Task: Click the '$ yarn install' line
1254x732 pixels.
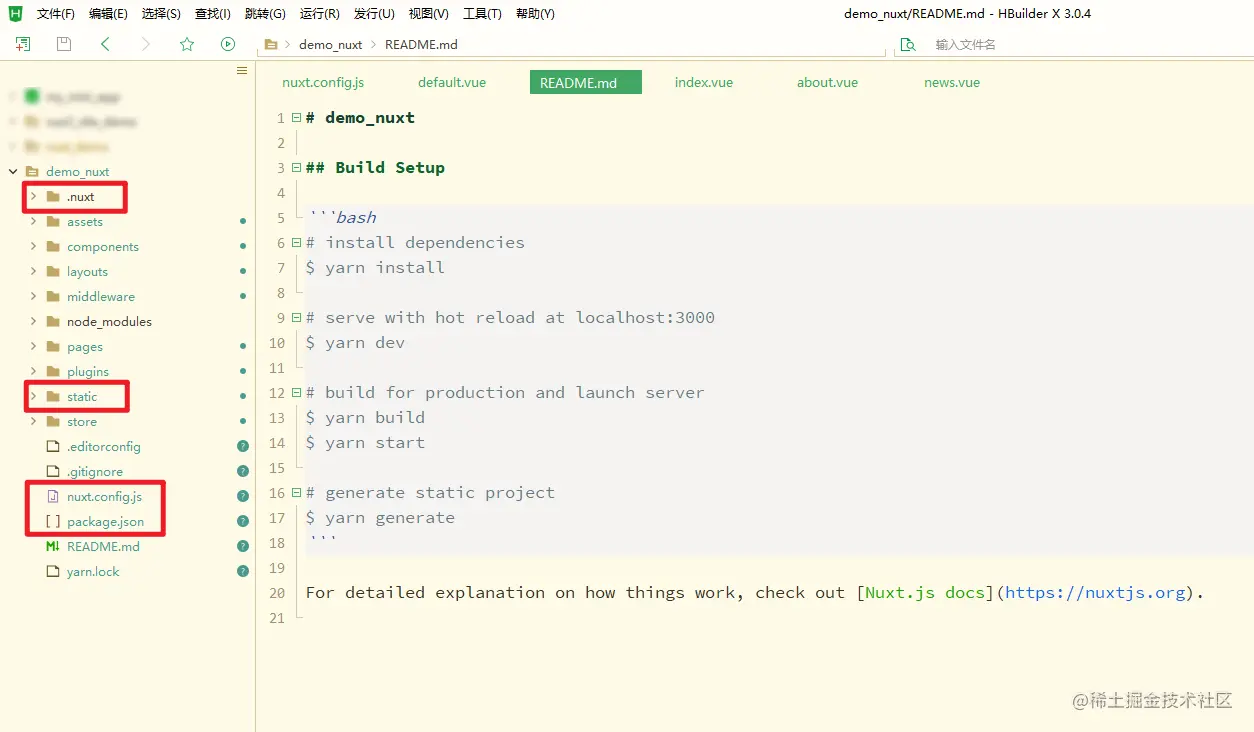Action: [x=375, y=268]
